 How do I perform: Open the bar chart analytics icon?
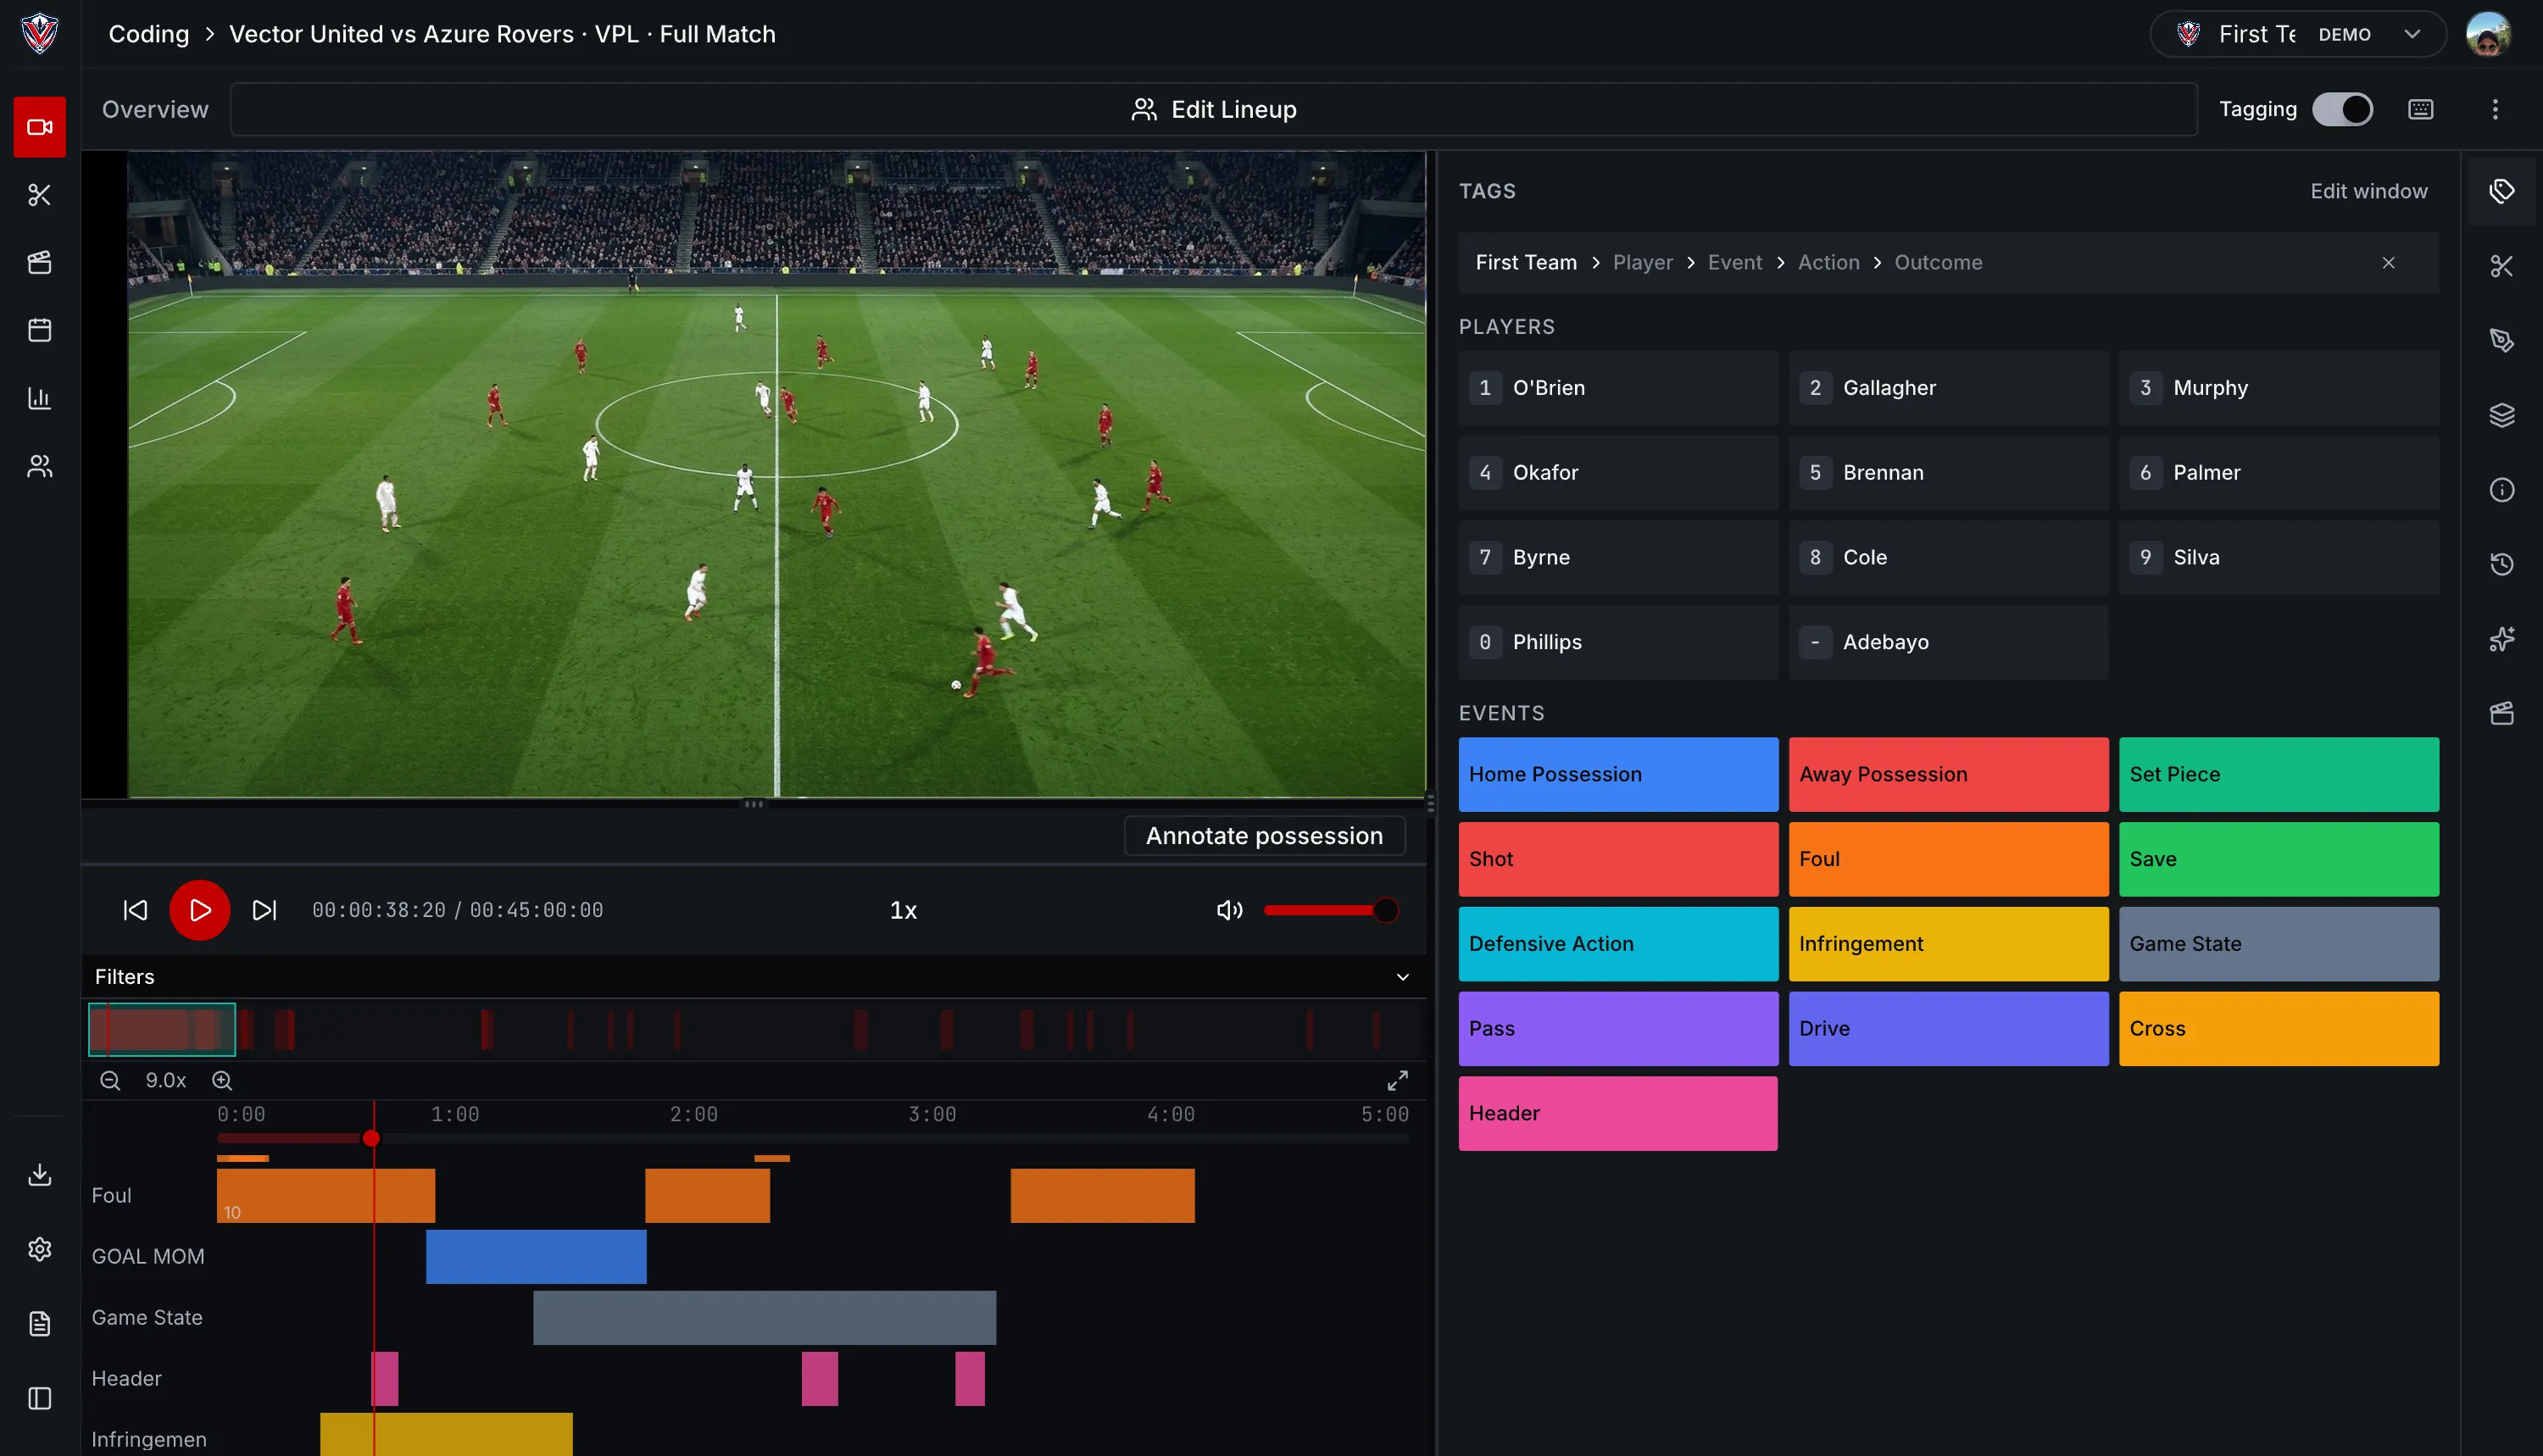(40, 399)
